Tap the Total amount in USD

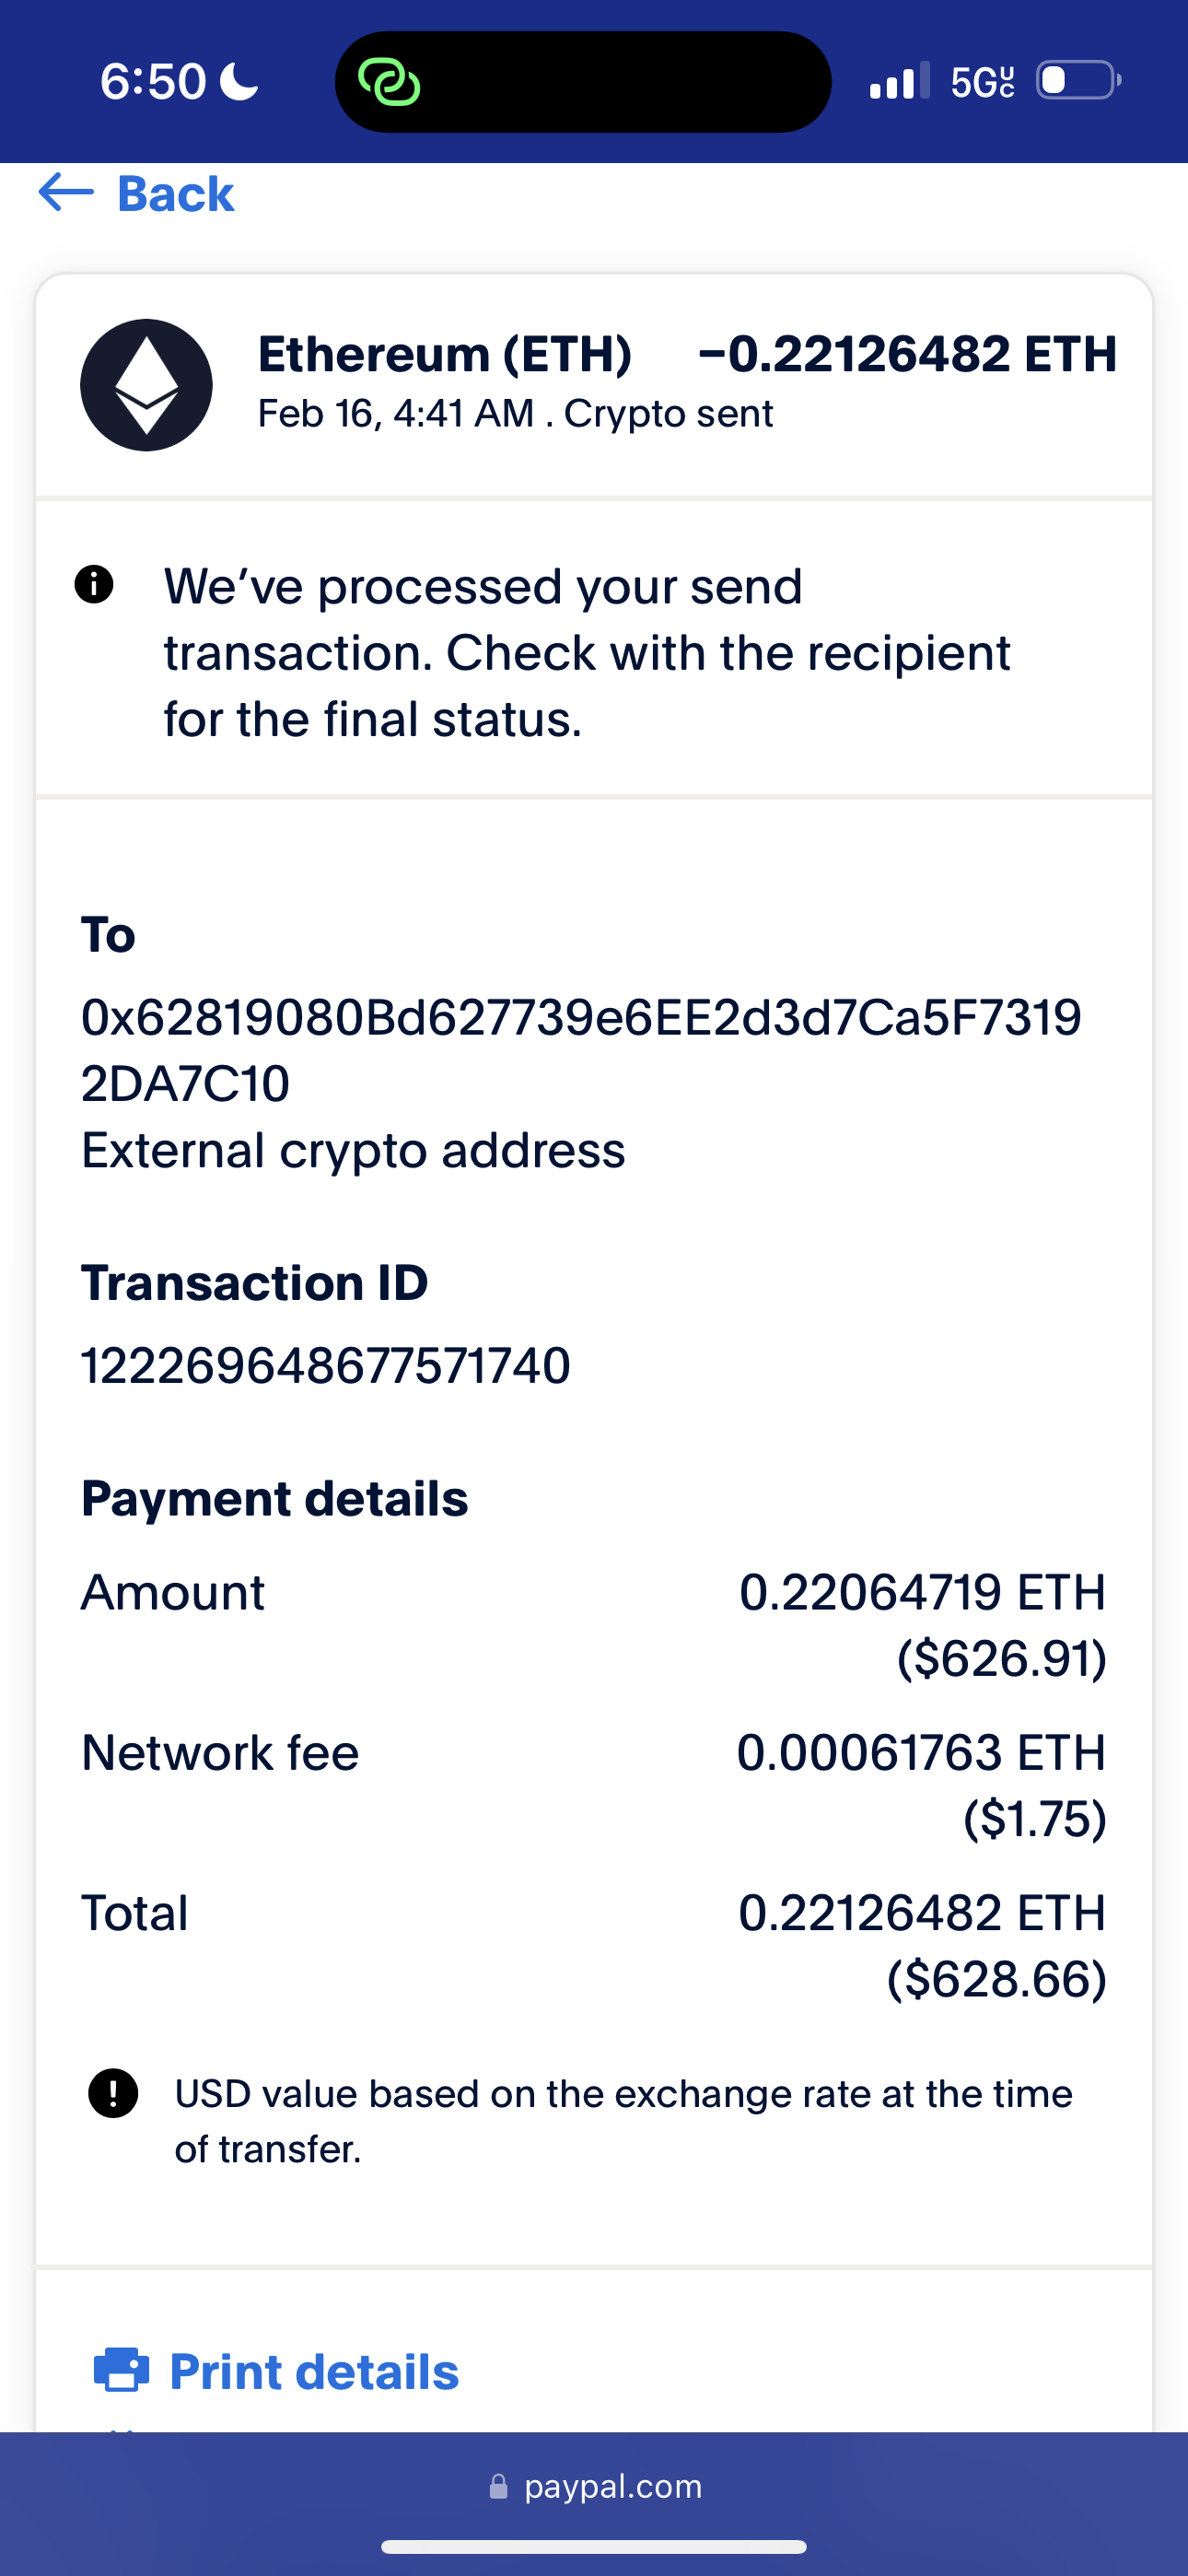(997, 1979)
